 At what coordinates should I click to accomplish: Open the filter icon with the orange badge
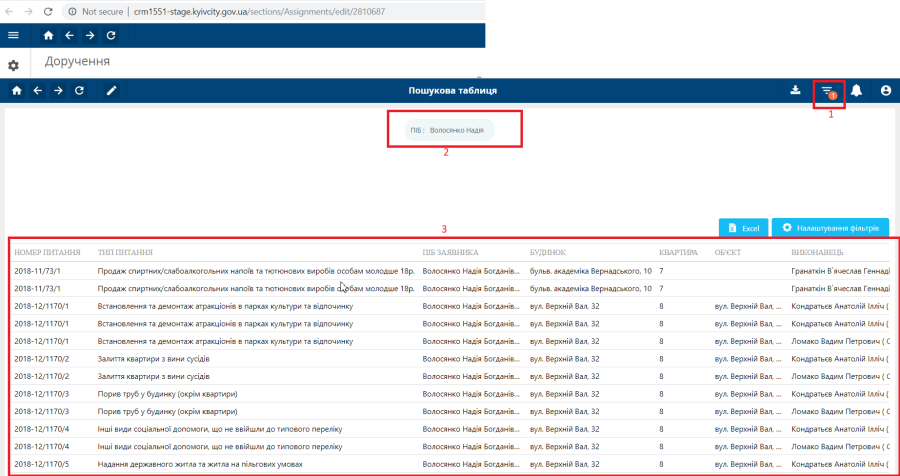pyautogui.click(x=827, y=92)
